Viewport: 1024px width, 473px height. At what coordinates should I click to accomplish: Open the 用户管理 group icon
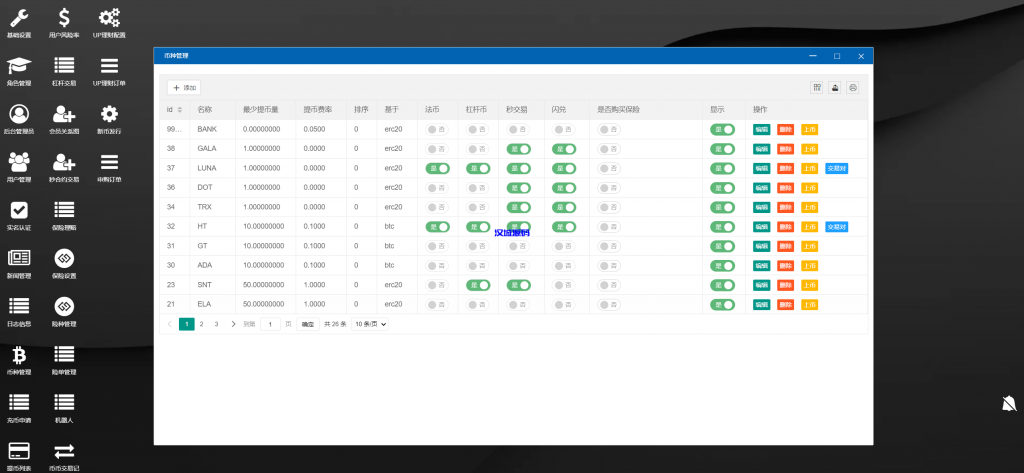coord(19,162)
